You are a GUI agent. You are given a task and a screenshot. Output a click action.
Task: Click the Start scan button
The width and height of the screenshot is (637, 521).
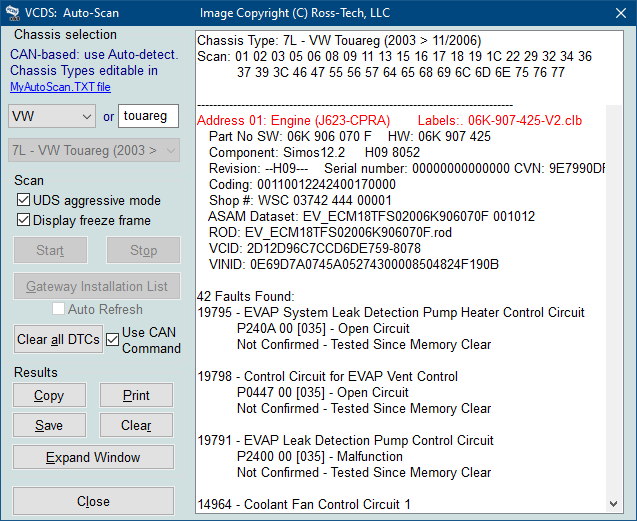click(50, 250)
